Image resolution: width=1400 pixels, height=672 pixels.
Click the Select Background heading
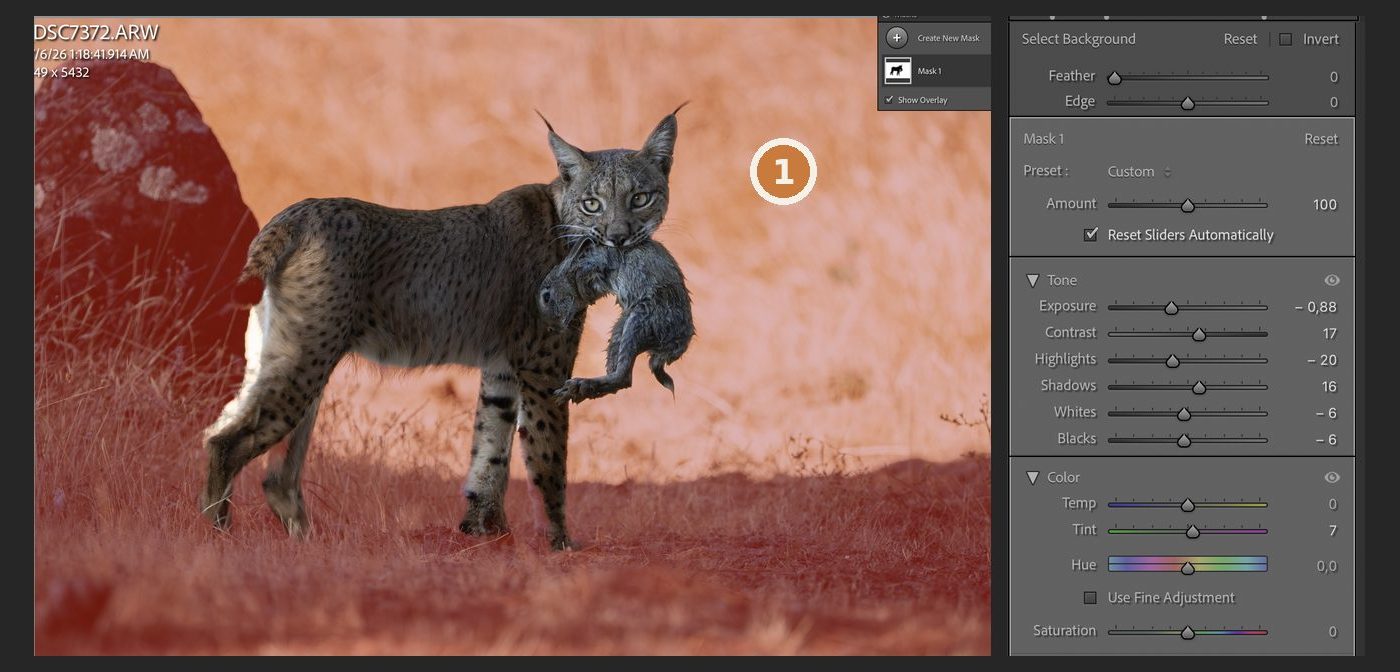tap(1078, 39)
